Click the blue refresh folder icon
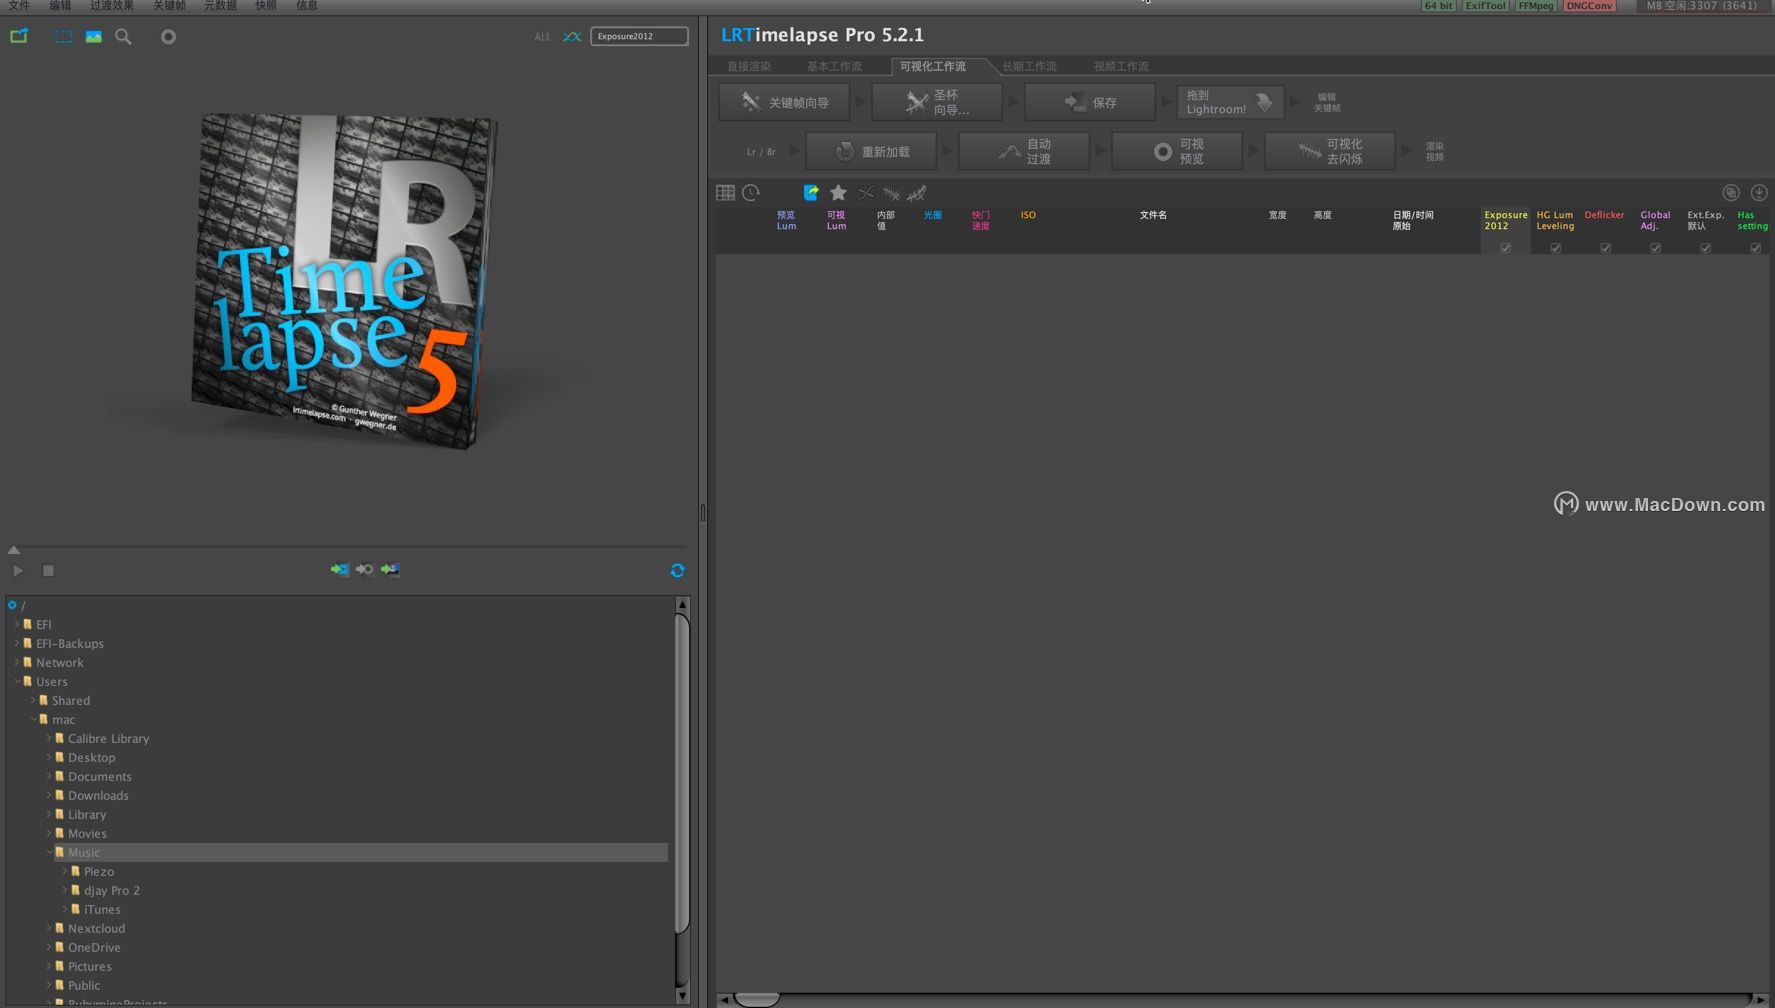The height and width of the screenshot is (1008, 1775). (x=677, y=570)
